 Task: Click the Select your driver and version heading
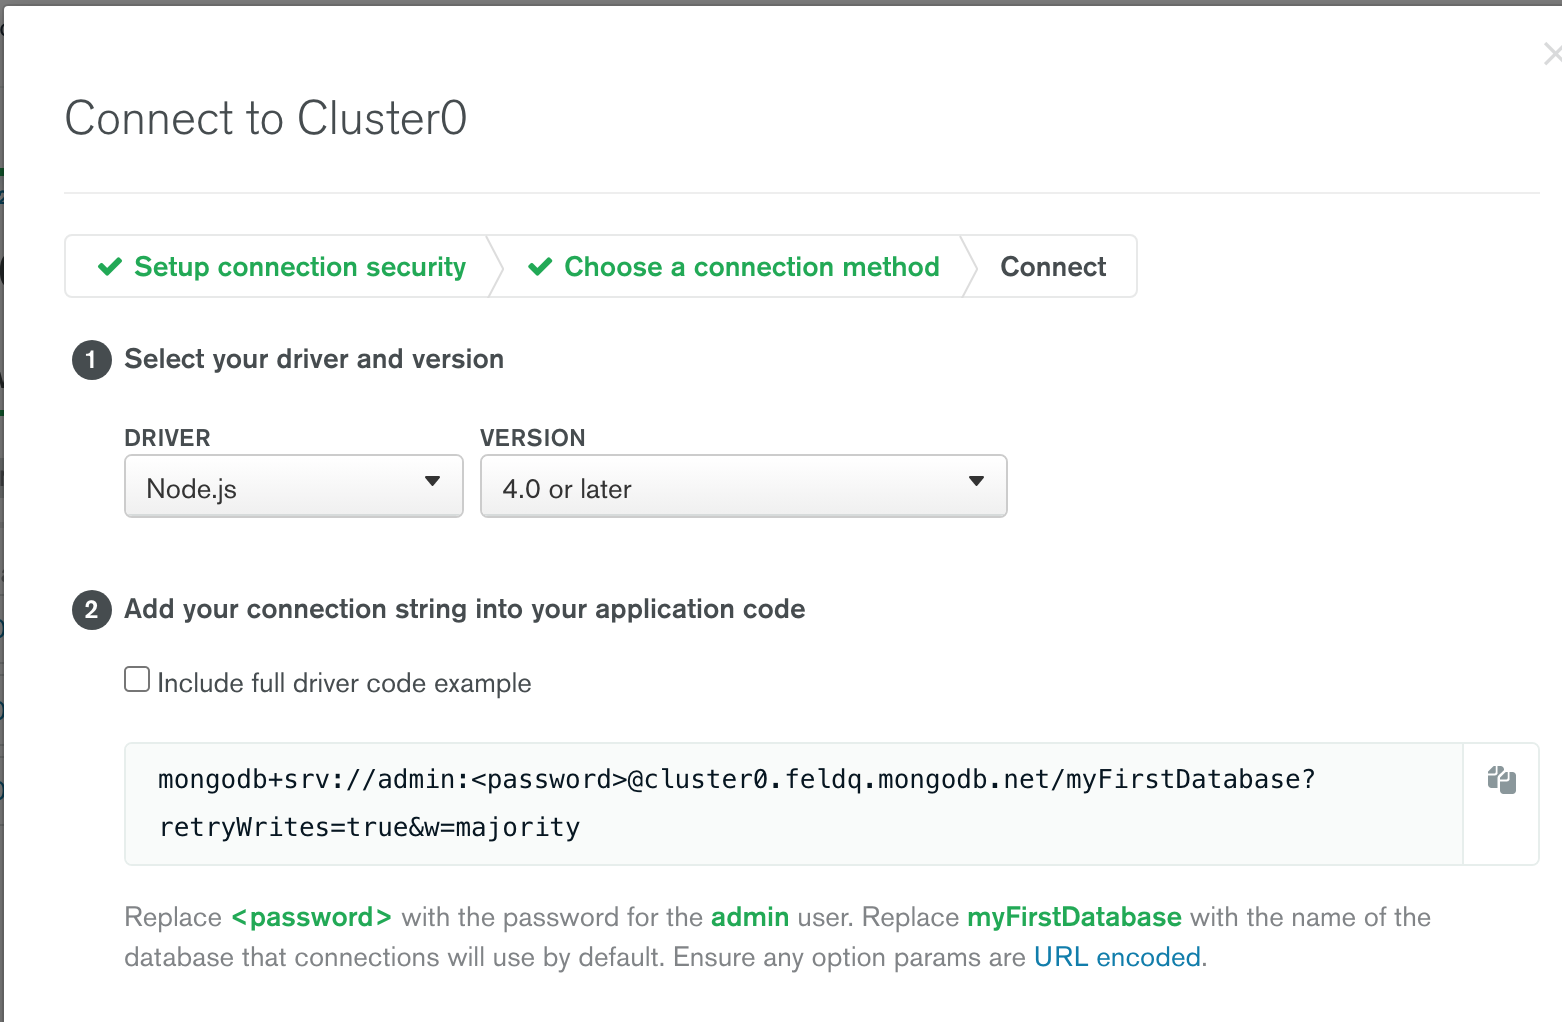pos(314,359)
